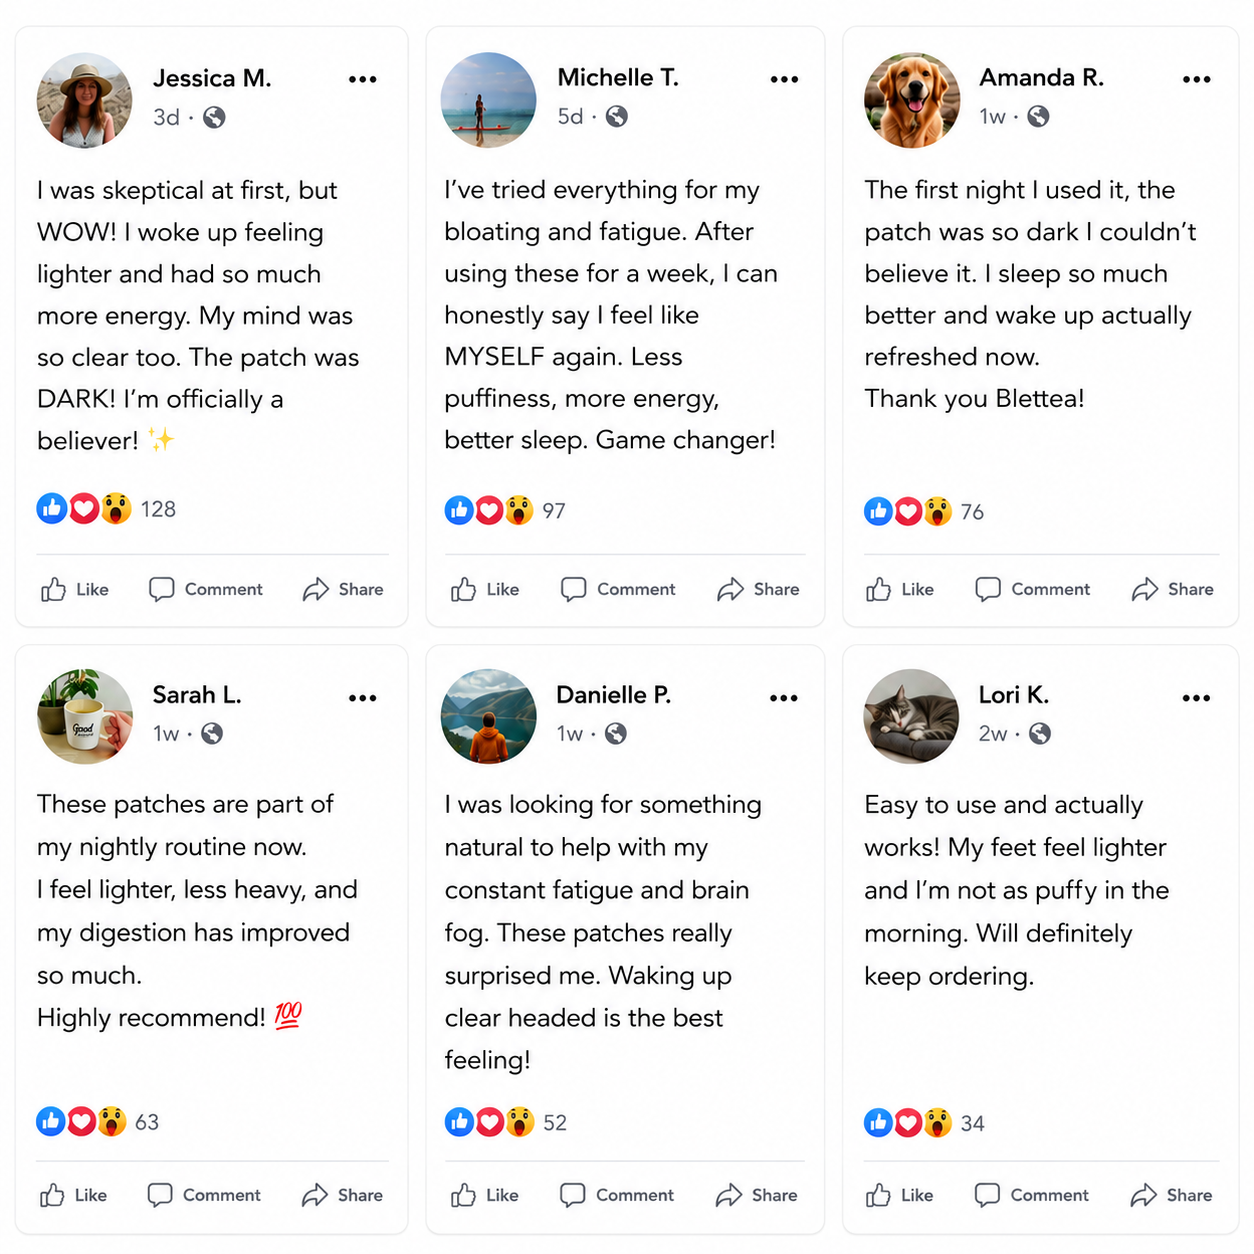Open the three-dot menu on Amanda R.'s post

point(1196,79)
